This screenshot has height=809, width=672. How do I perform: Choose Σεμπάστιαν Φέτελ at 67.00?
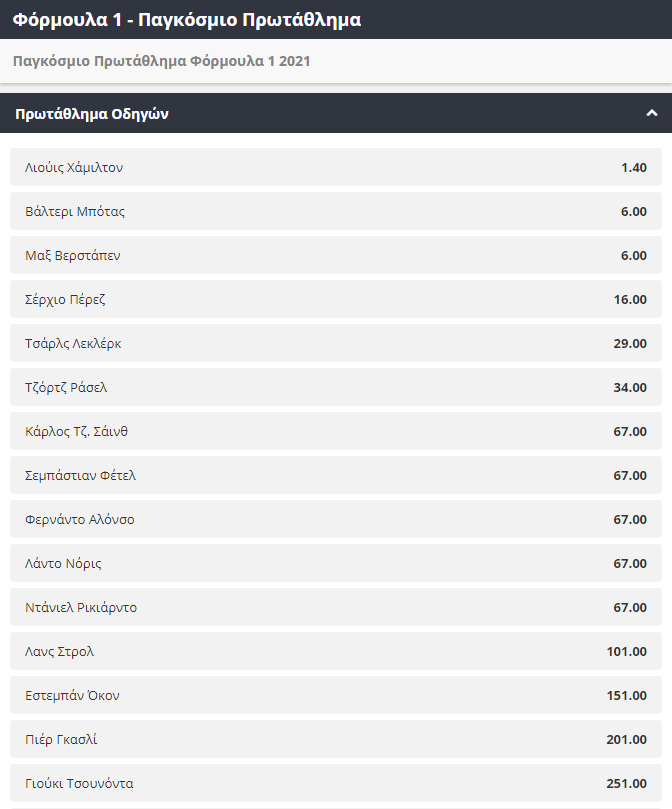335,476
